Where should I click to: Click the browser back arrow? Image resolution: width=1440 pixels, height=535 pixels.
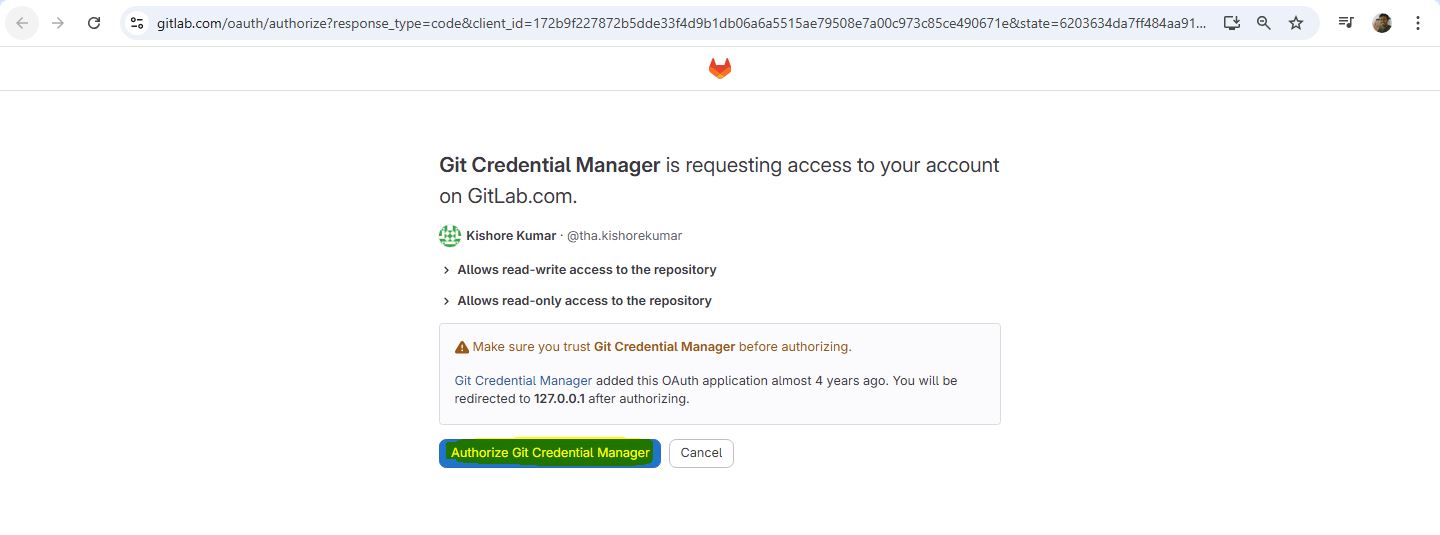[x=22, y=23]
